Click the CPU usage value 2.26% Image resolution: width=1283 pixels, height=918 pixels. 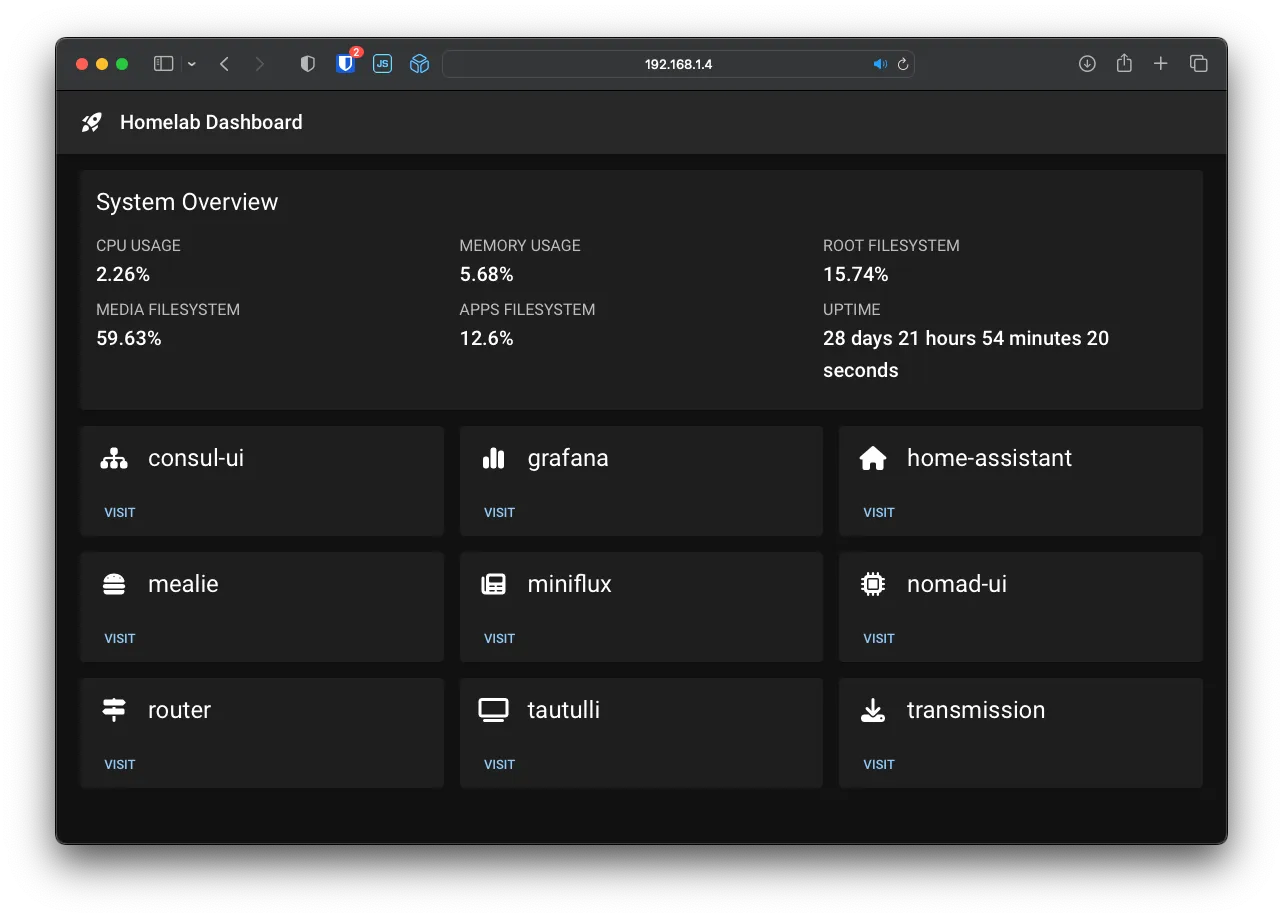click(123, 274)
